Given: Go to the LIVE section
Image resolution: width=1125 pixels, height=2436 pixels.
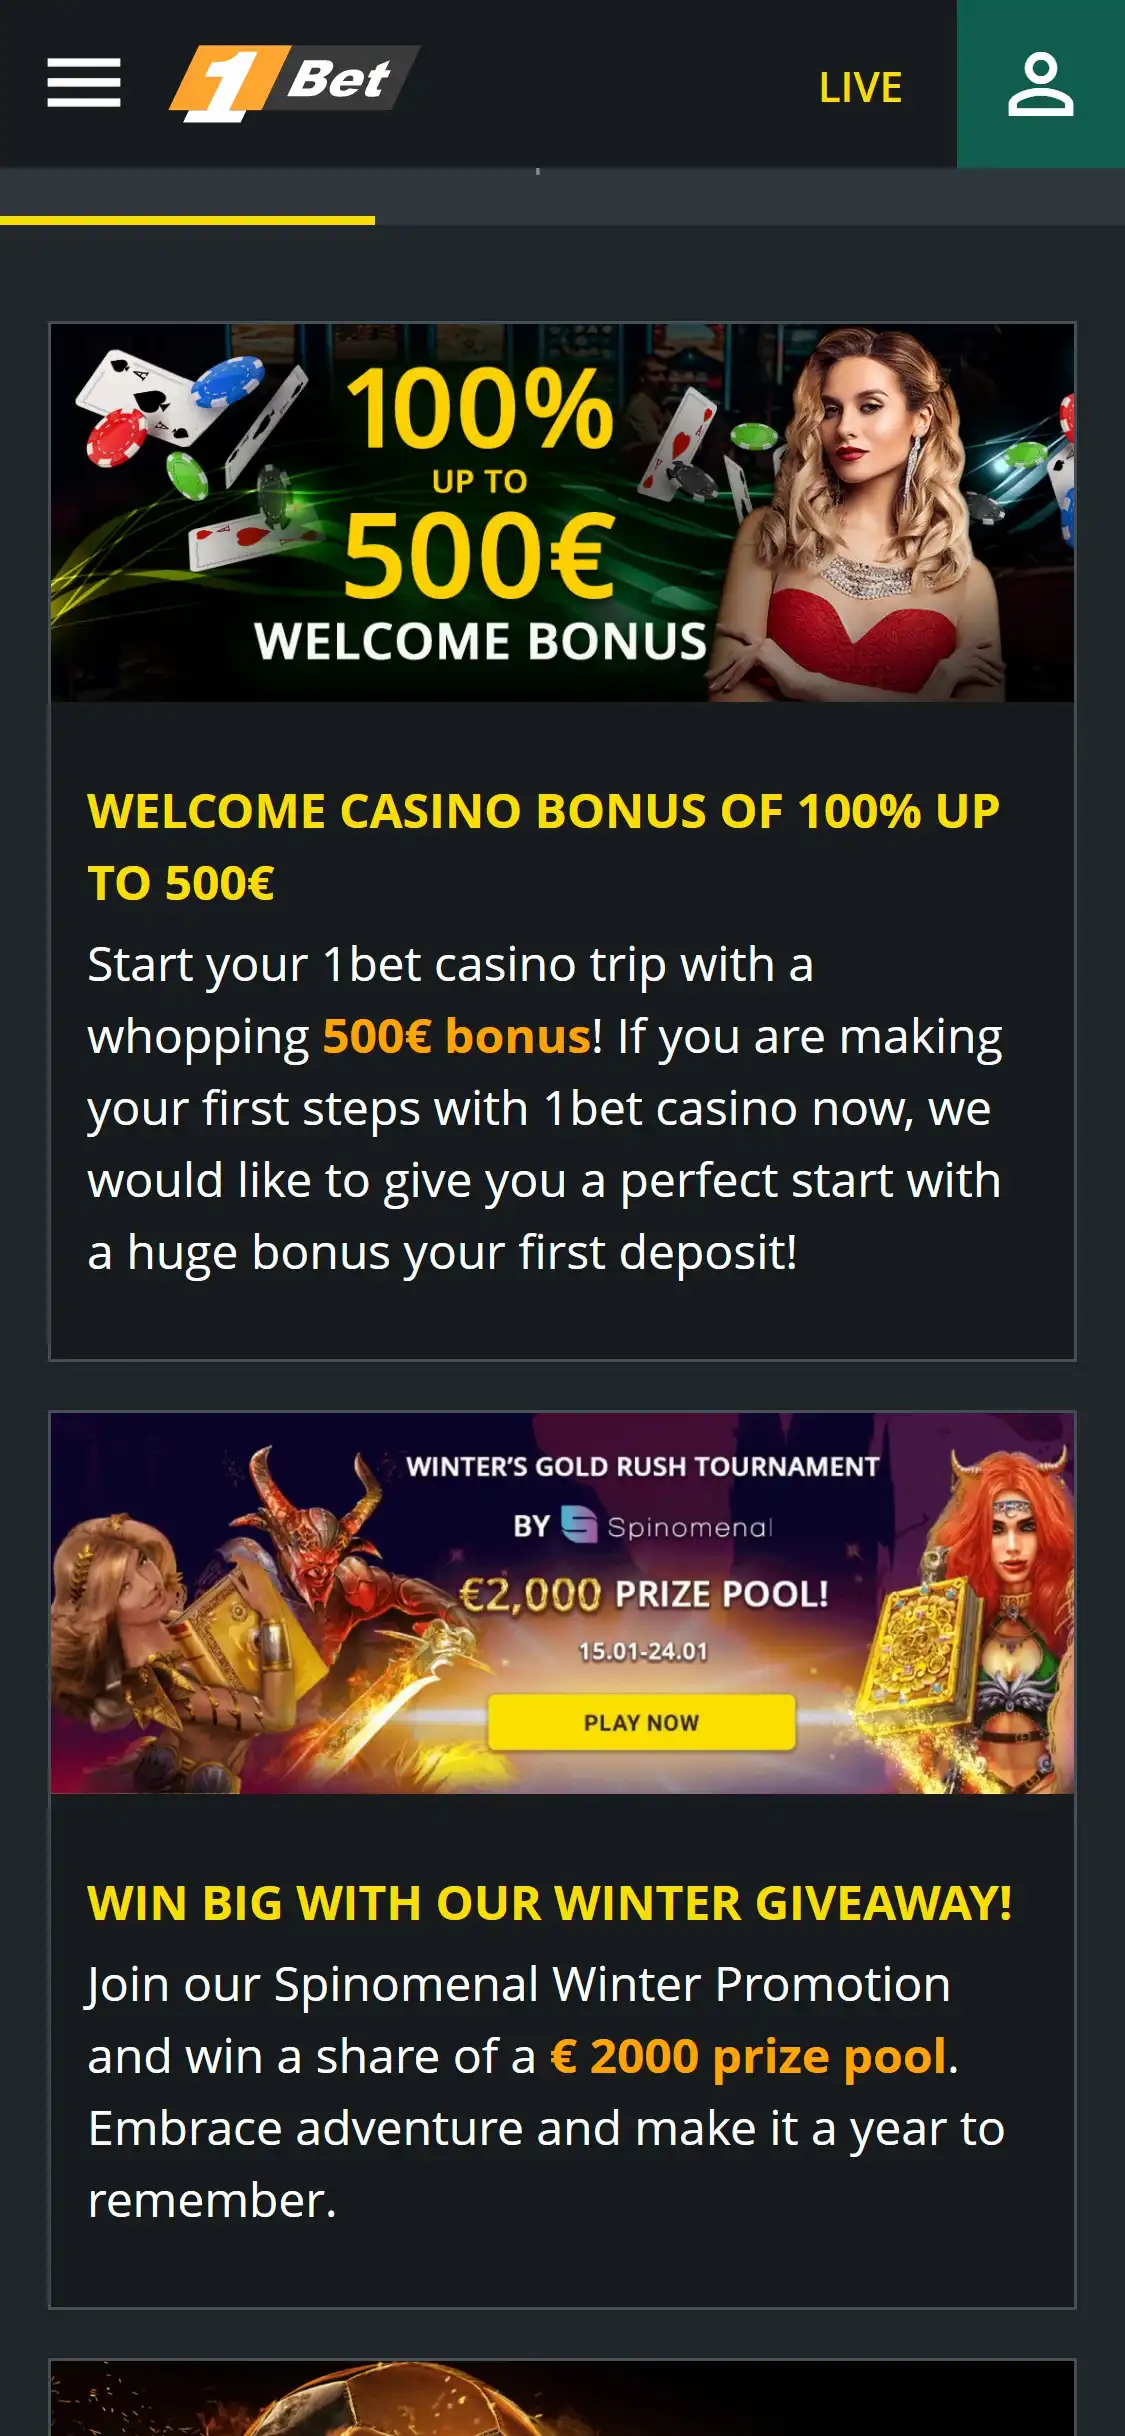Looking at the screenshot, I should 860,88.
